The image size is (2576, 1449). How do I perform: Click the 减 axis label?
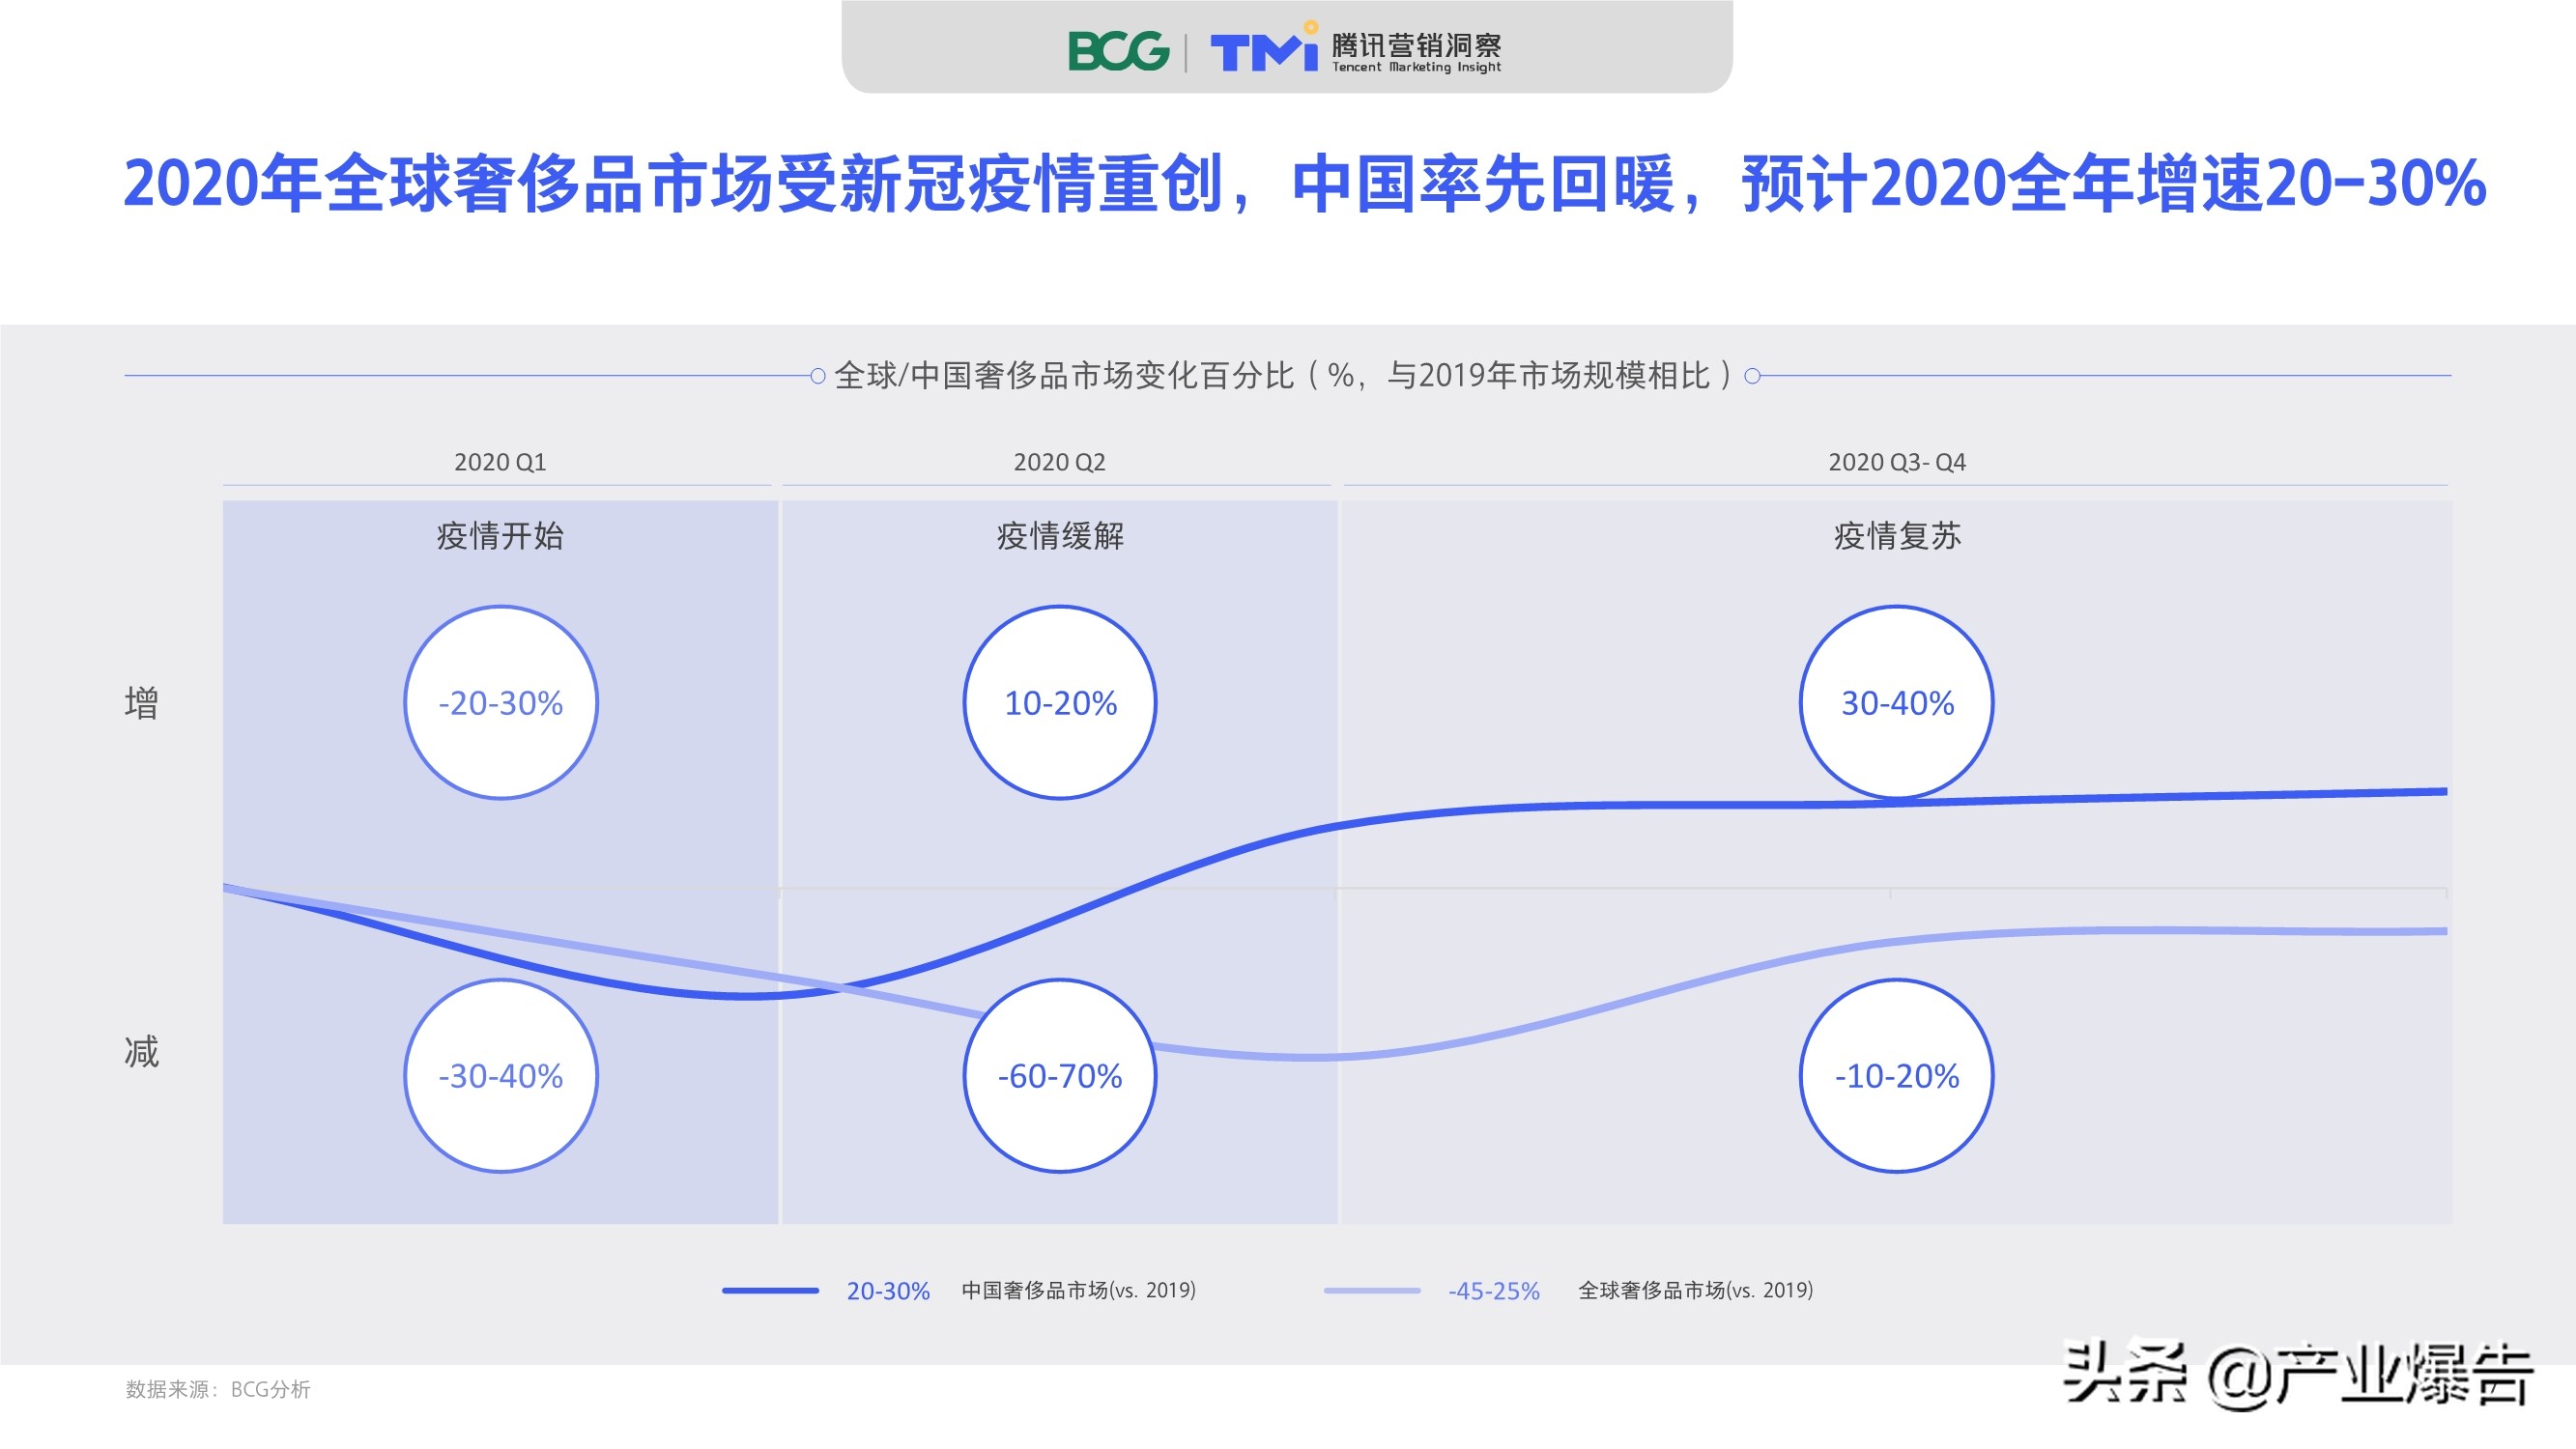tap(141, 1052)
